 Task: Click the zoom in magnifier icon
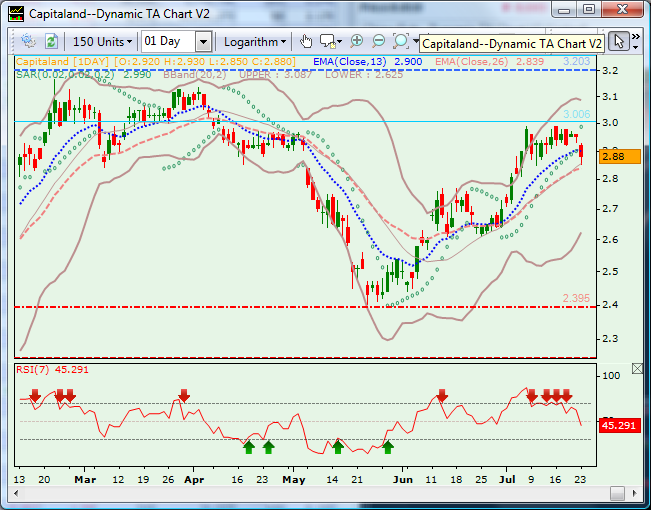(357, 41)
